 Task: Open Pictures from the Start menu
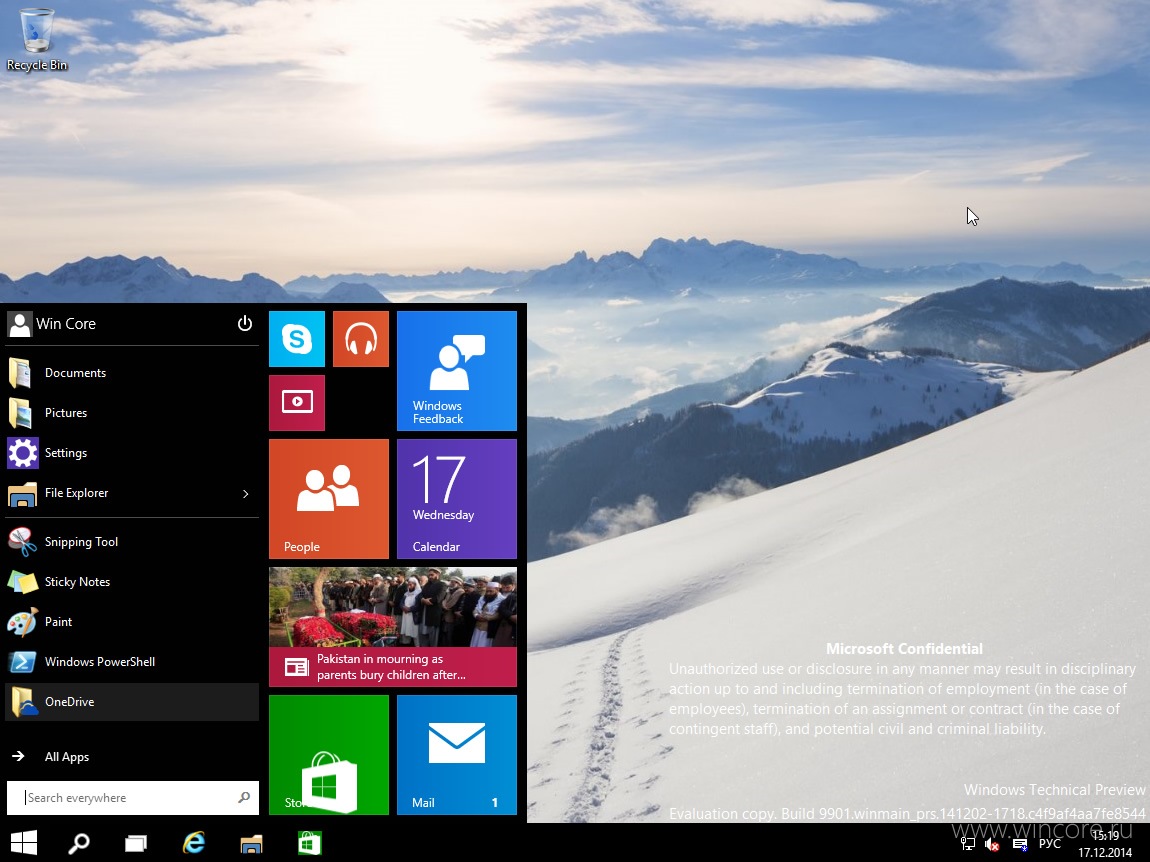pyautogui.click(x=132, y=413)
